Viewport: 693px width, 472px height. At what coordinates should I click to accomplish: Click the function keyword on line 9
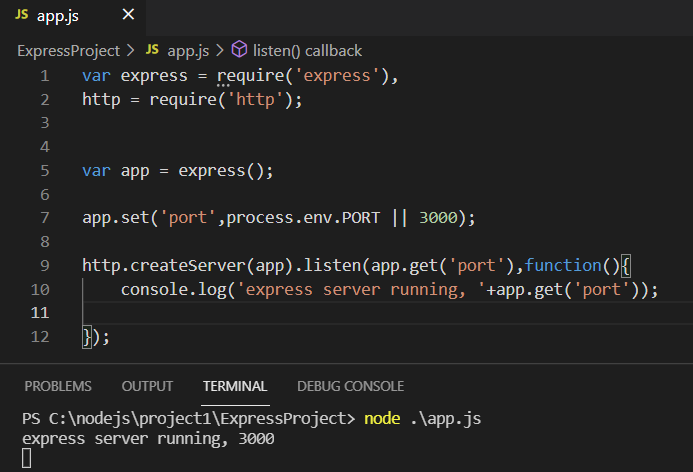(x=563, y=266)
